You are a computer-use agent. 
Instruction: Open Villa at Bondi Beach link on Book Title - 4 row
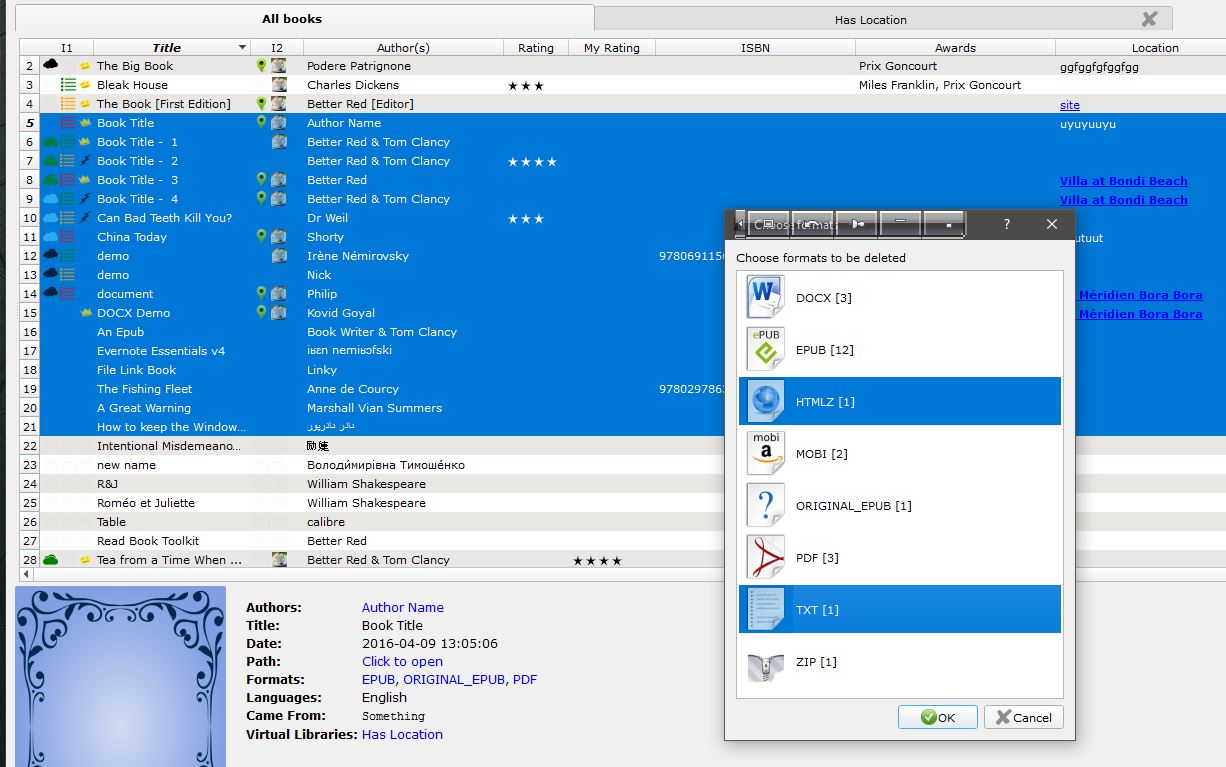[1124, 200]
